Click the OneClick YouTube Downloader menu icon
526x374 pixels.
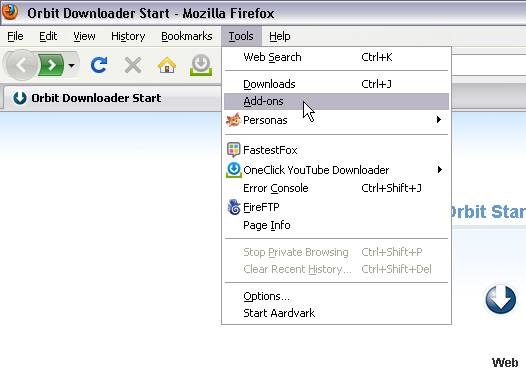pos(234,170)
